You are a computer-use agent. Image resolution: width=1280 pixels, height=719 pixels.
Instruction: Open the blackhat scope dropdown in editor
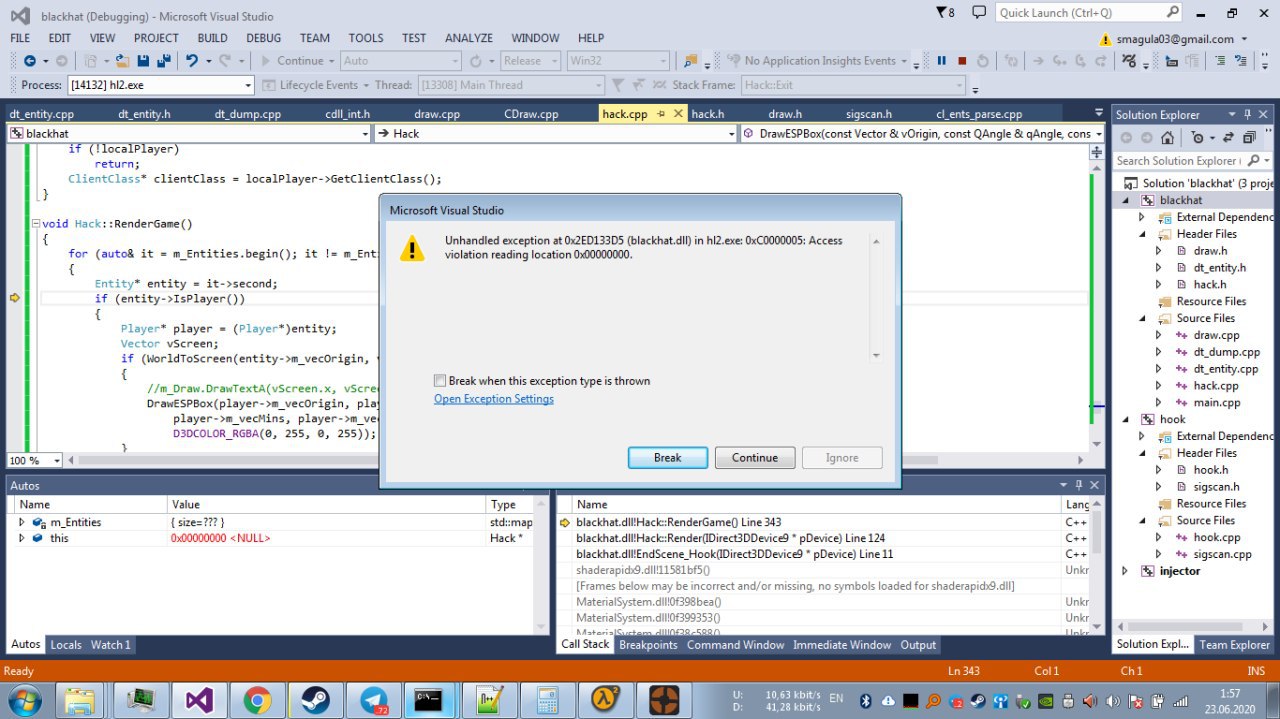tap(365, 134)
